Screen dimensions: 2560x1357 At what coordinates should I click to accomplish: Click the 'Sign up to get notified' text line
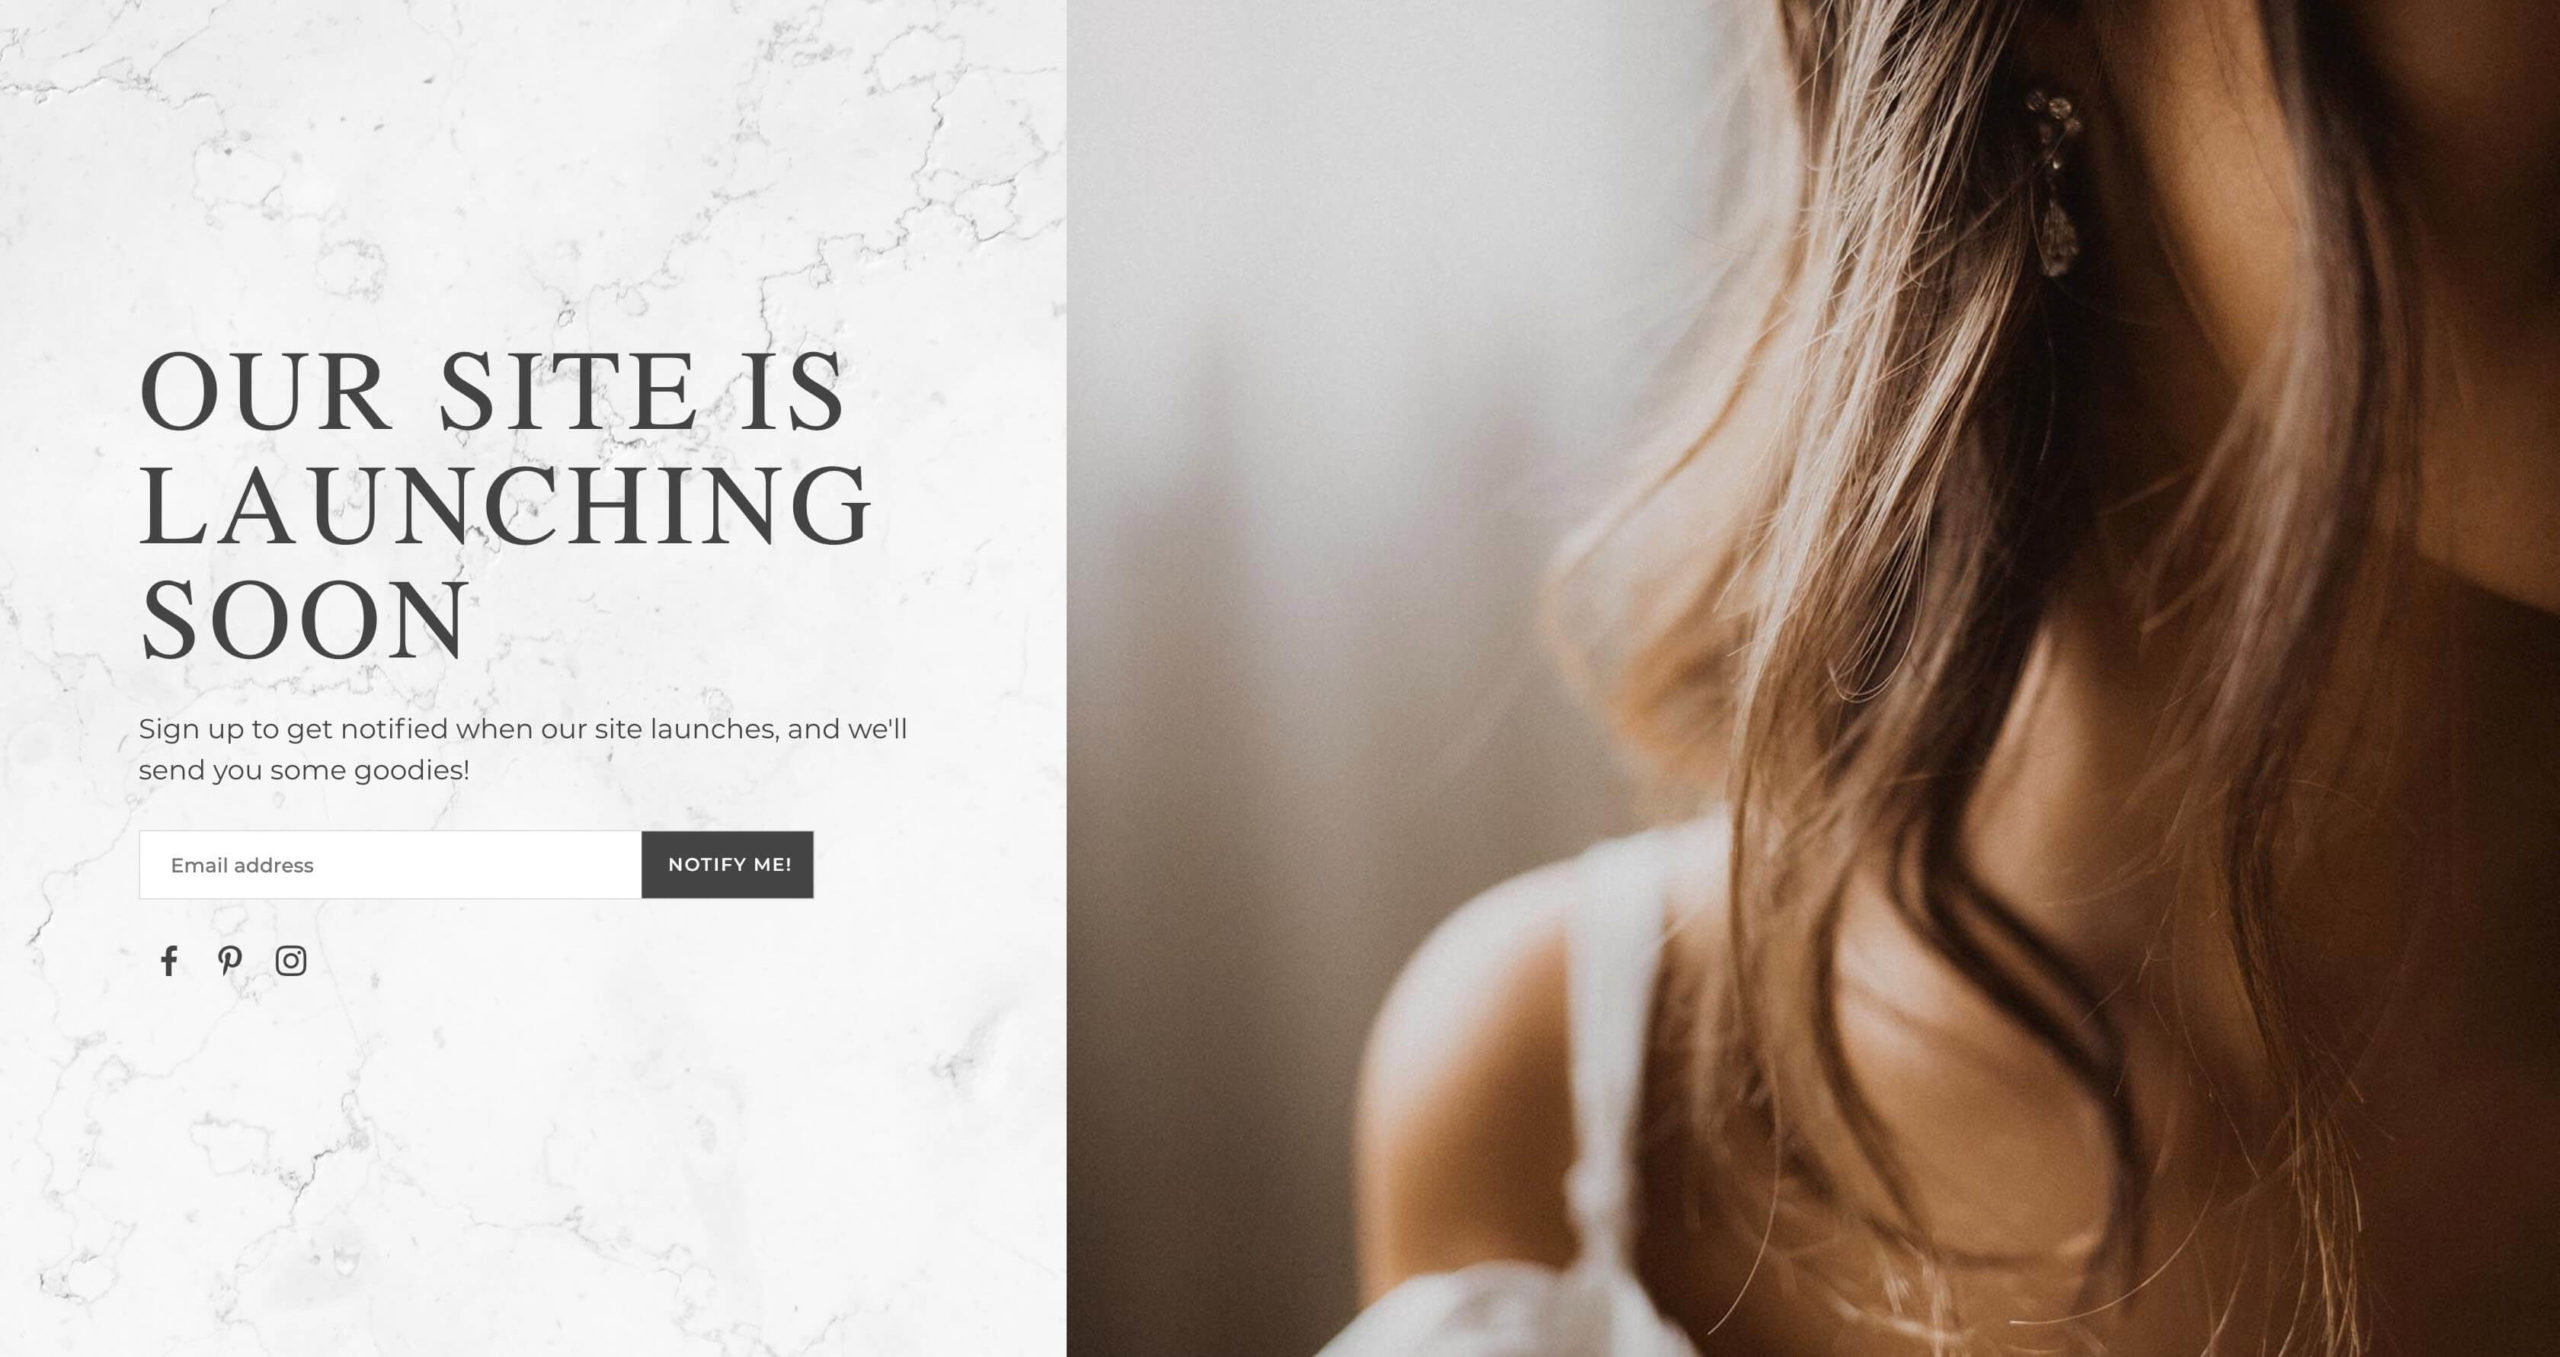pyautogui.click(x=523, y=729)
